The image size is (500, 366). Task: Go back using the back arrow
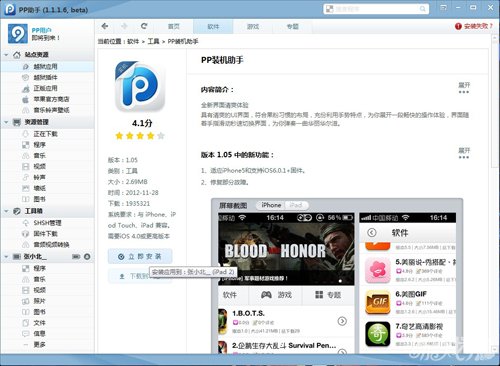coord(105,26)
